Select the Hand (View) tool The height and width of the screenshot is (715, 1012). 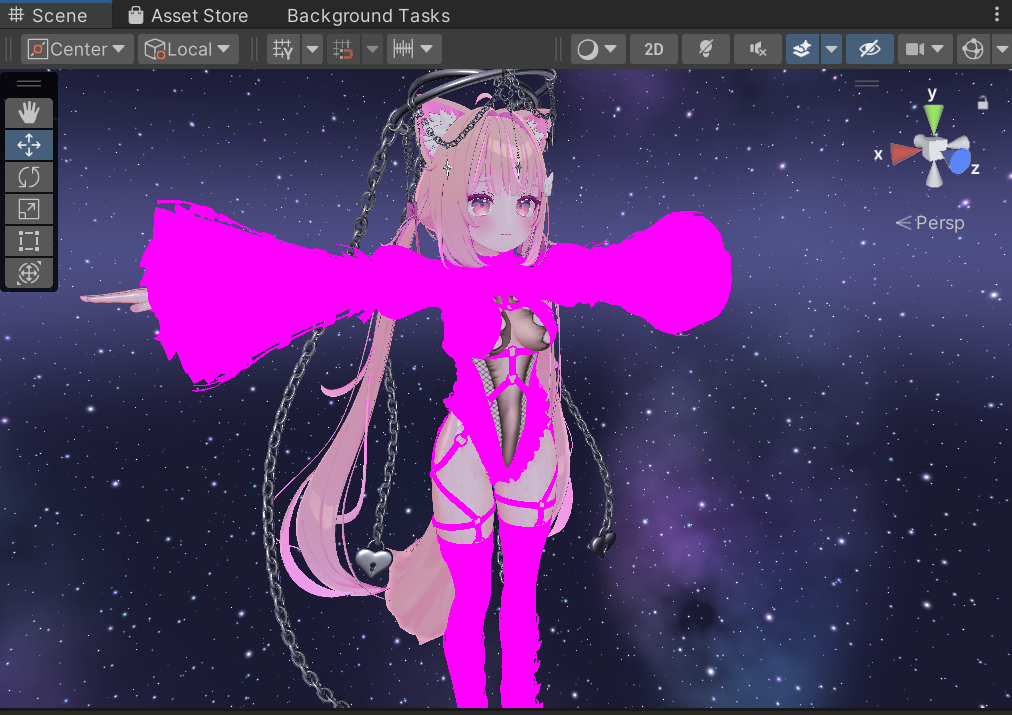(29, 113)
